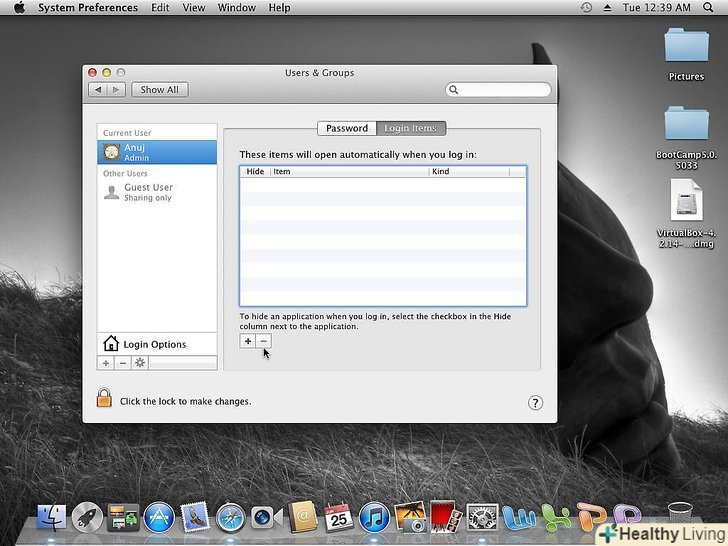This screenshot has height=546, width=728.
Task: Select the Login Items tab
Action: [411, 128]
